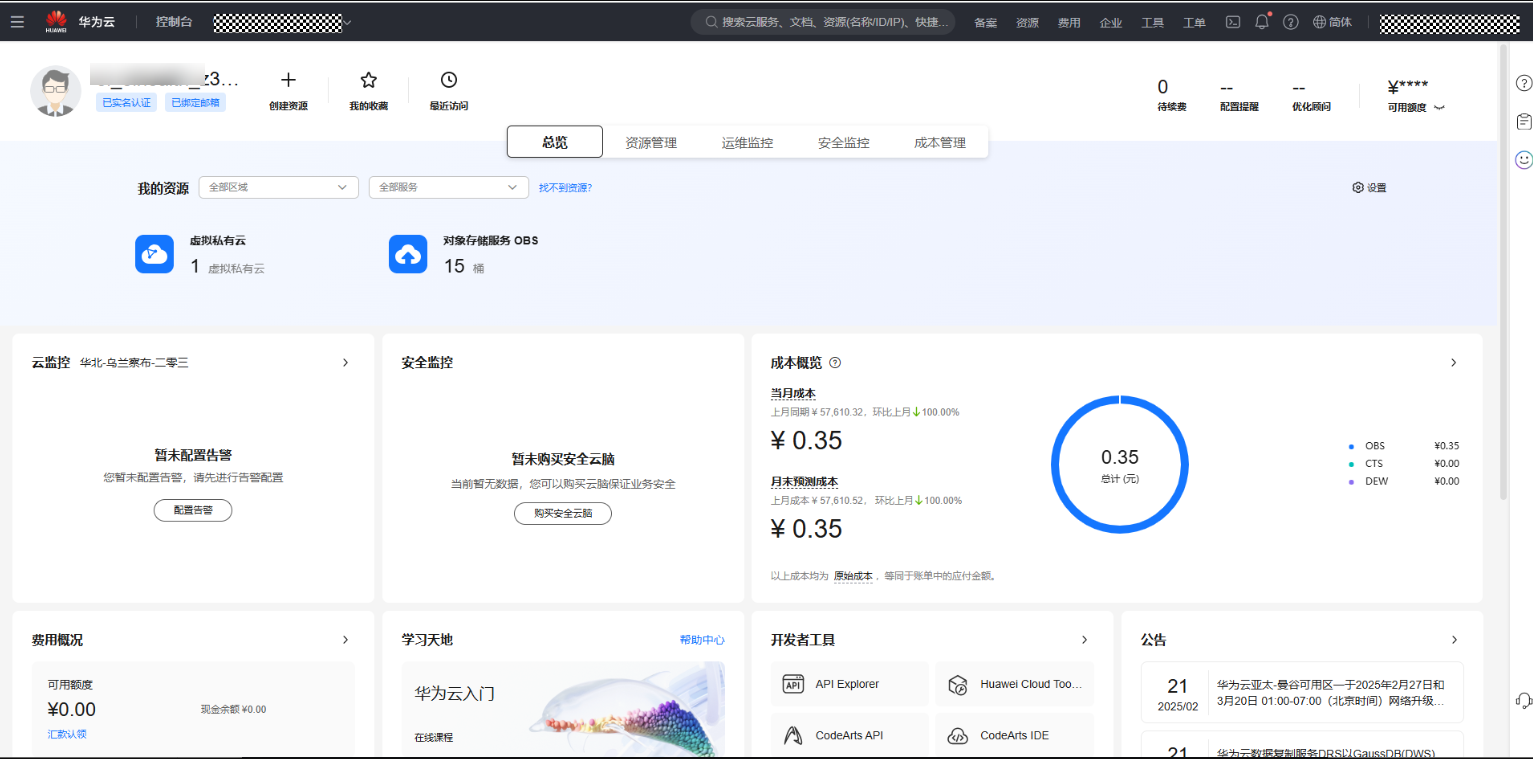The image size is (1533, 759).
Task: Expand the 全部服务 service dropdown
Action: [449, 187]
